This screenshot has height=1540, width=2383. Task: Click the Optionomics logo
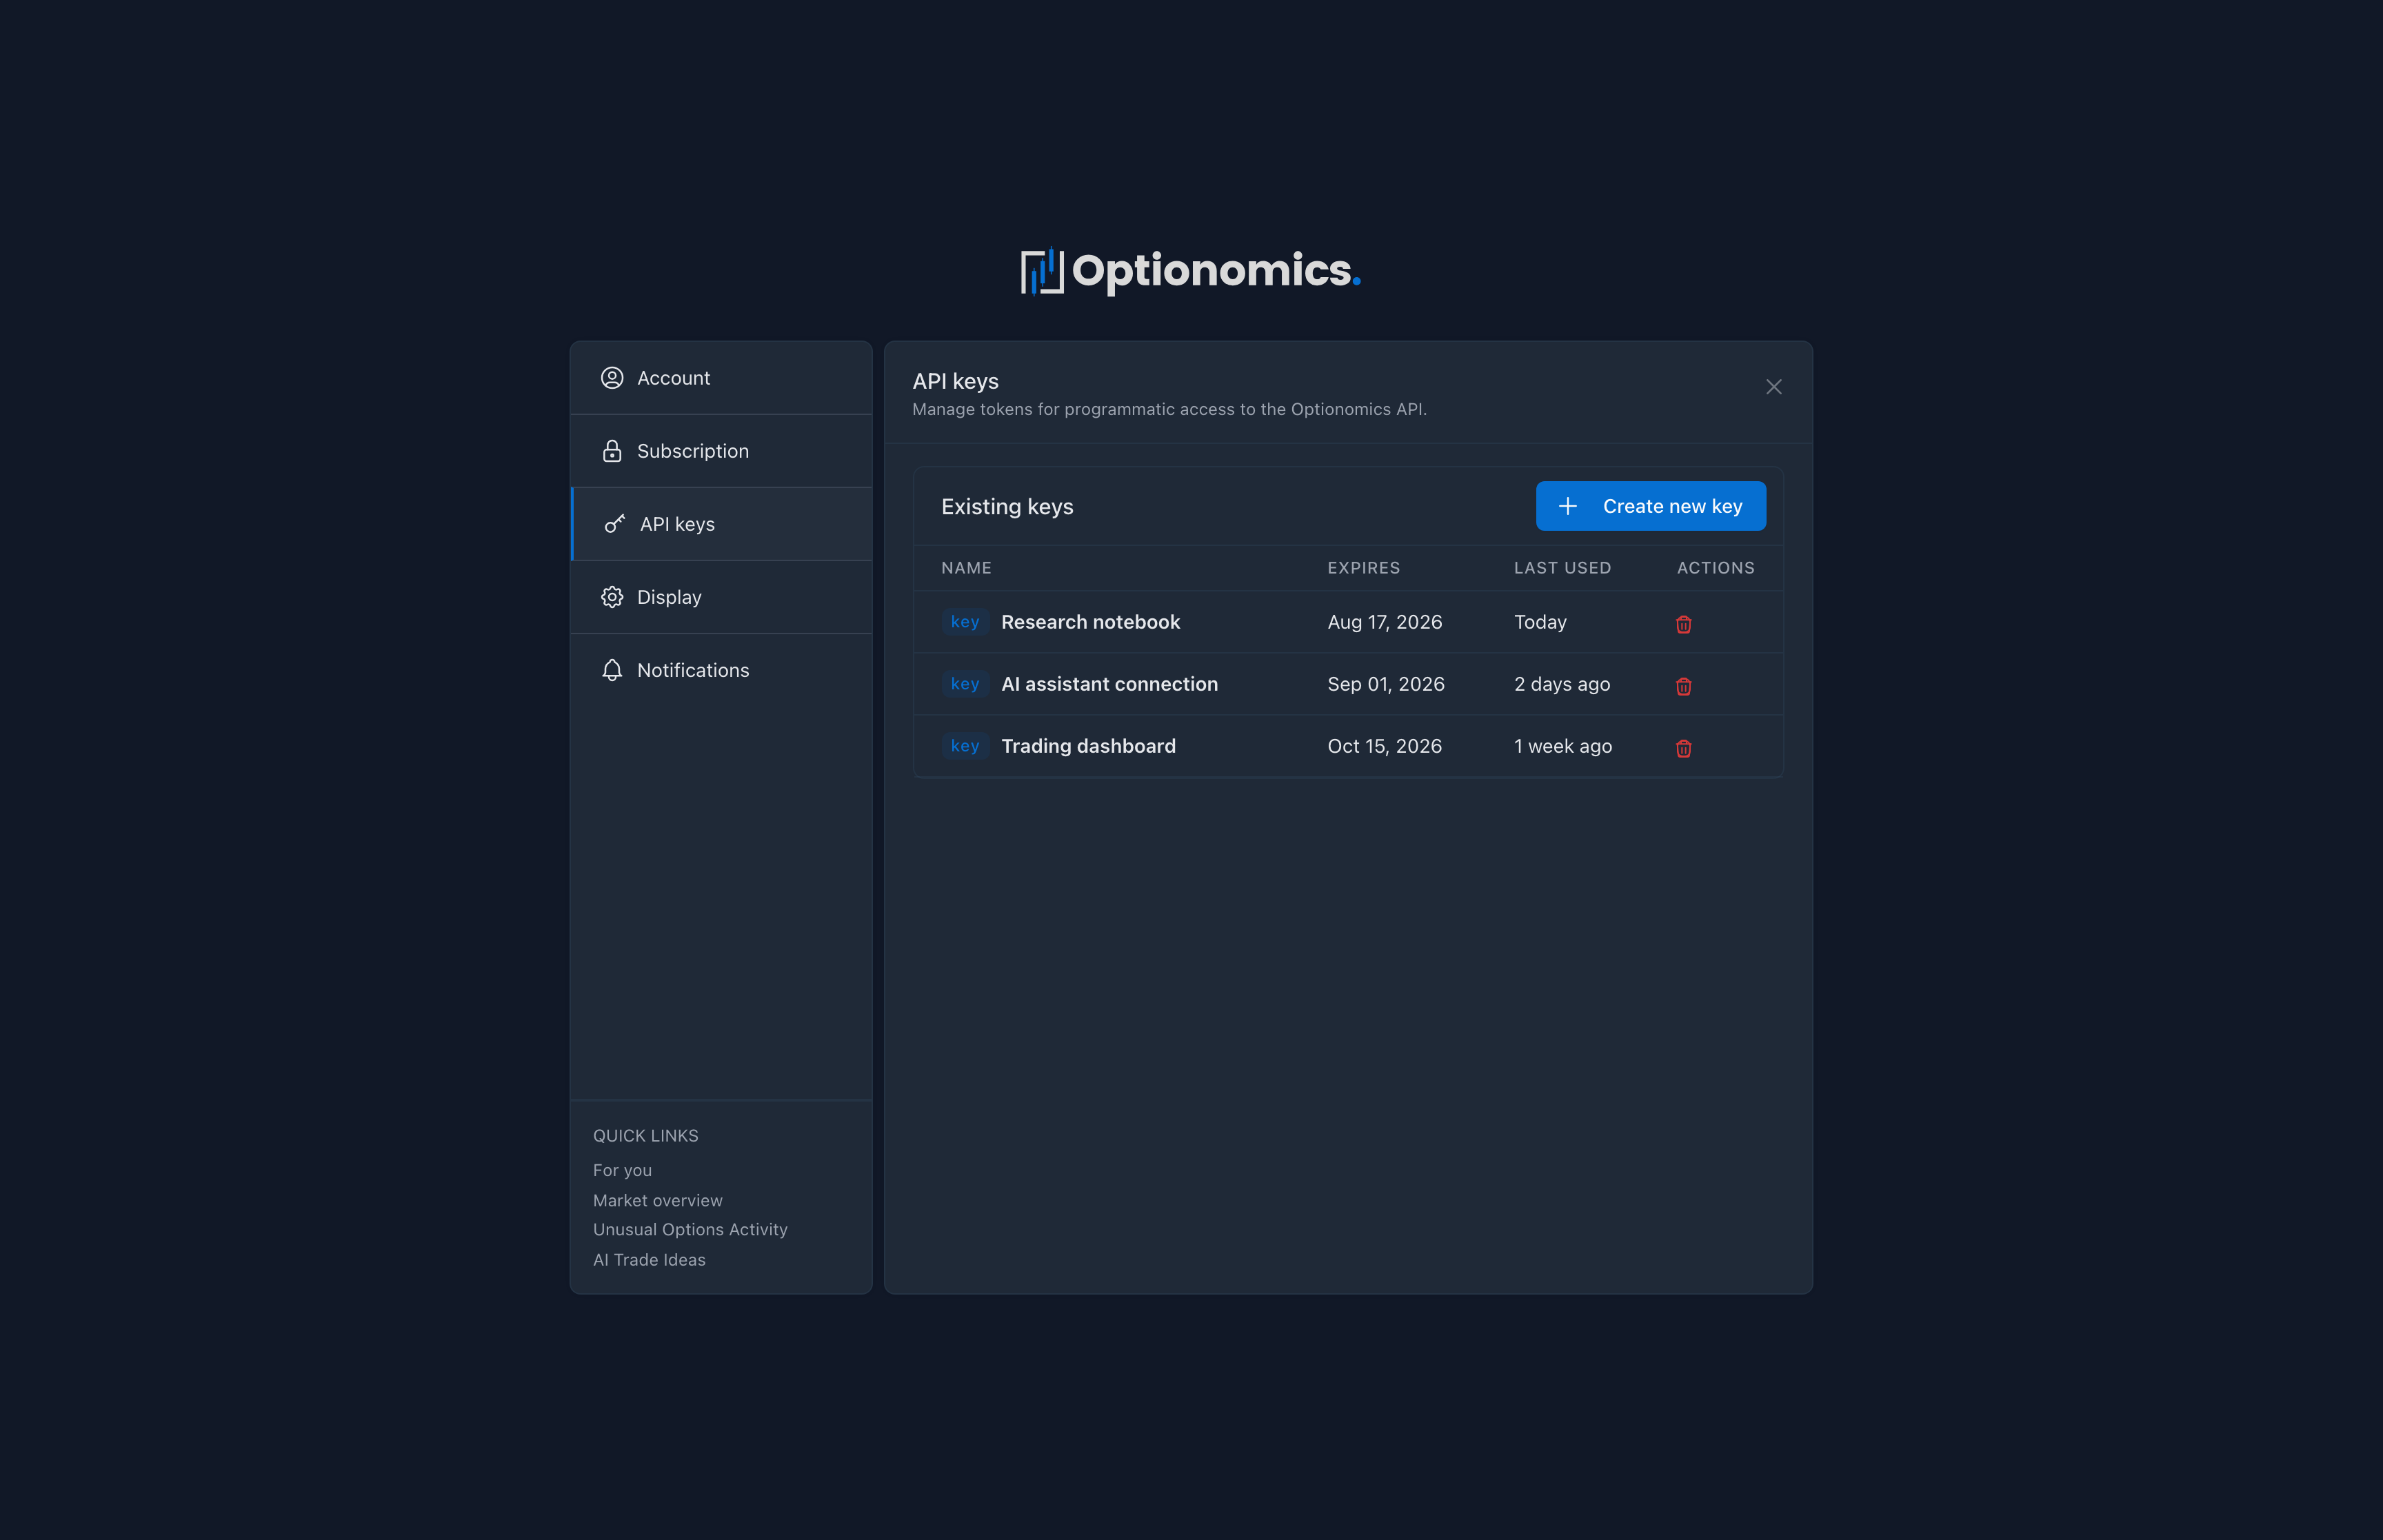click(1190, 271)
